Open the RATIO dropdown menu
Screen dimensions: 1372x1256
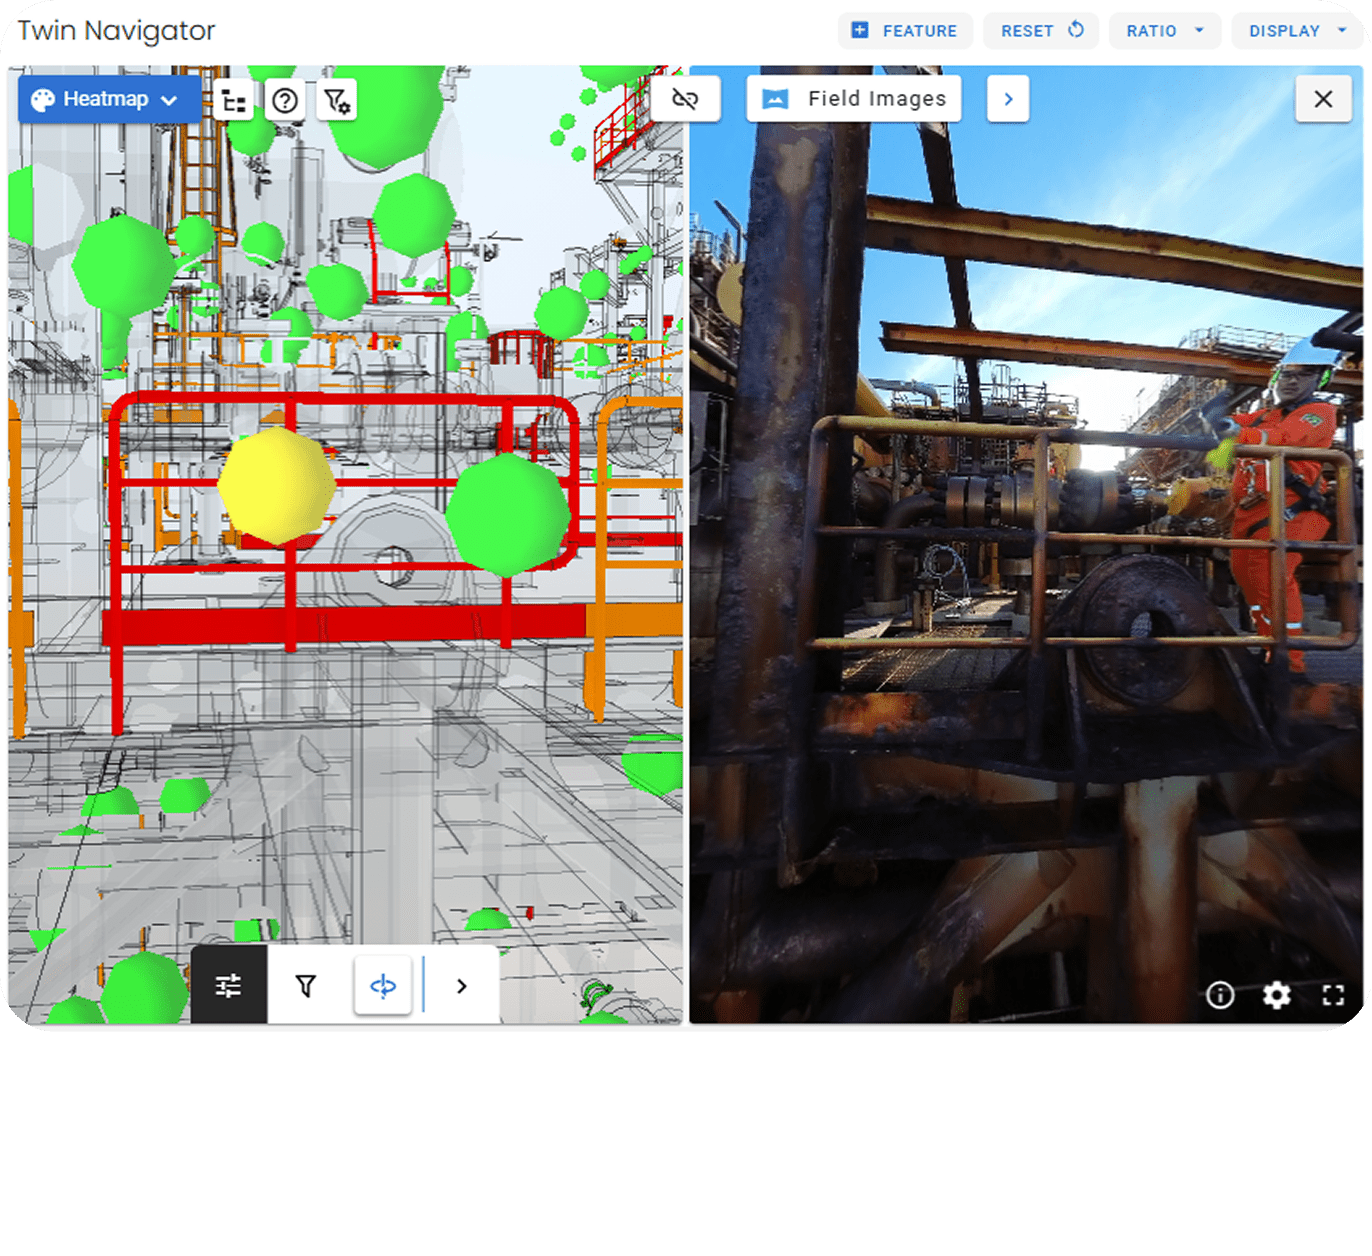pyautogui.click(x=1164, y=31)
